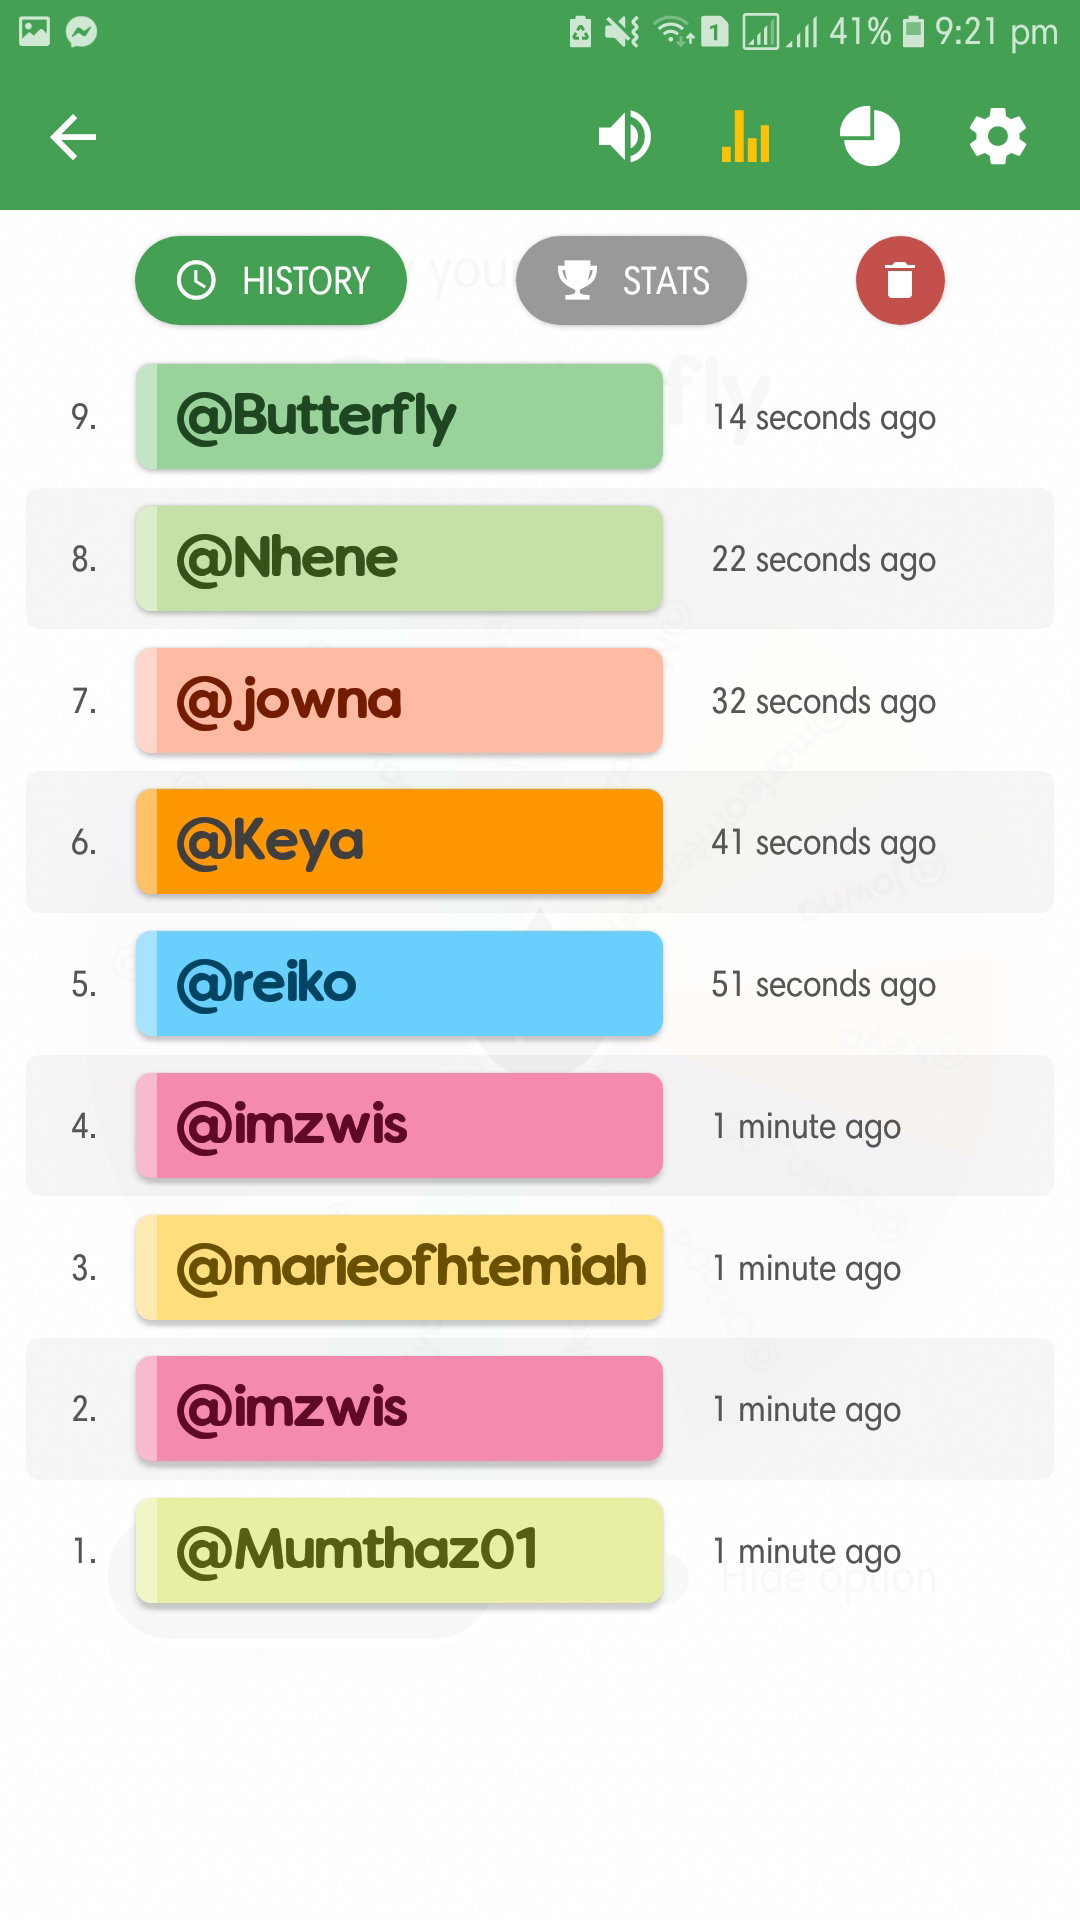Tap the @jowna history entry

click(399, 700)
